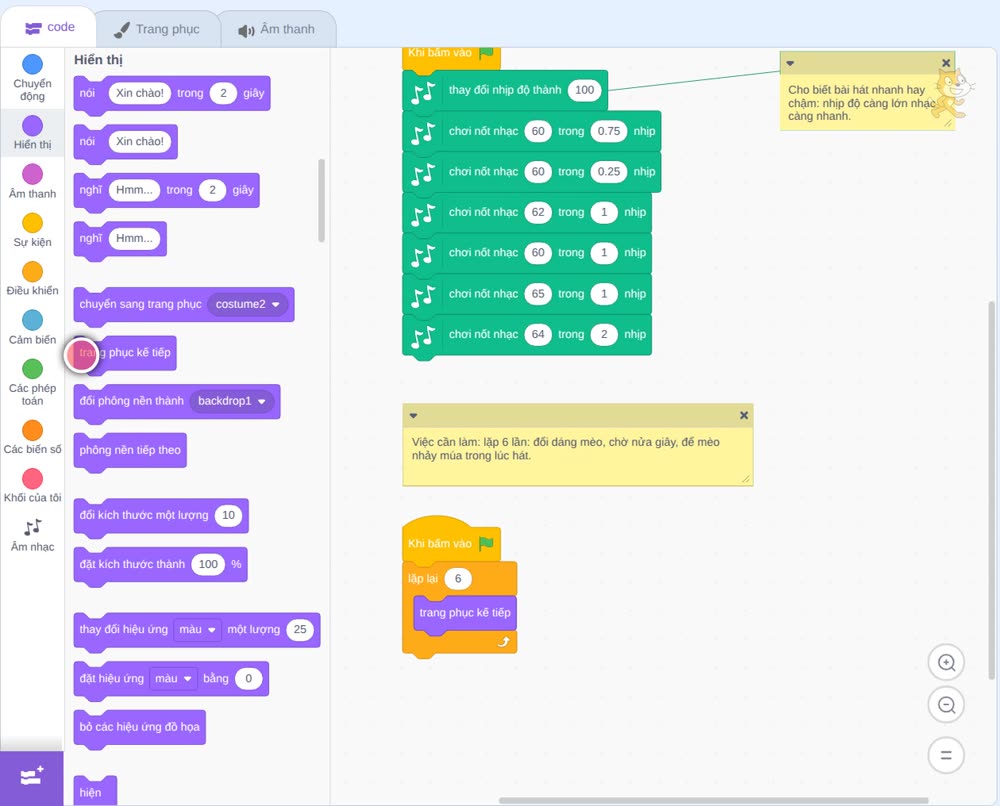Collapse the tempo explanation comment
Viewport: 1000px width, 806px height.
[790, 63]
